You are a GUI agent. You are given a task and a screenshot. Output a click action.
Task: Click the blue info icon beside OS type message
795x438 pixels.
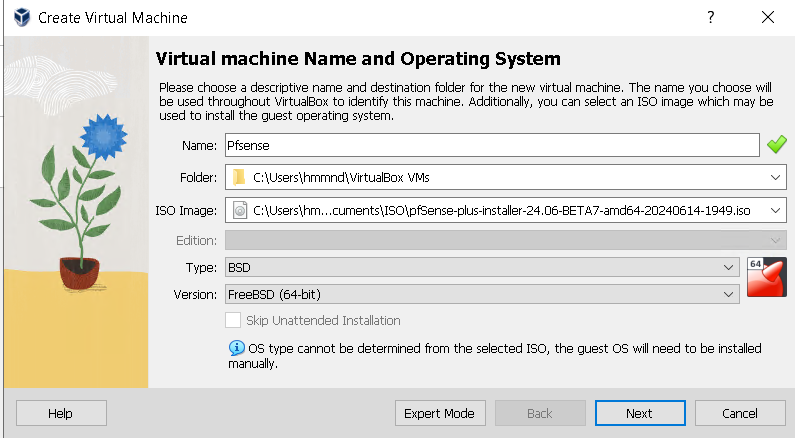pyautogui.click(x=236, y=348)
